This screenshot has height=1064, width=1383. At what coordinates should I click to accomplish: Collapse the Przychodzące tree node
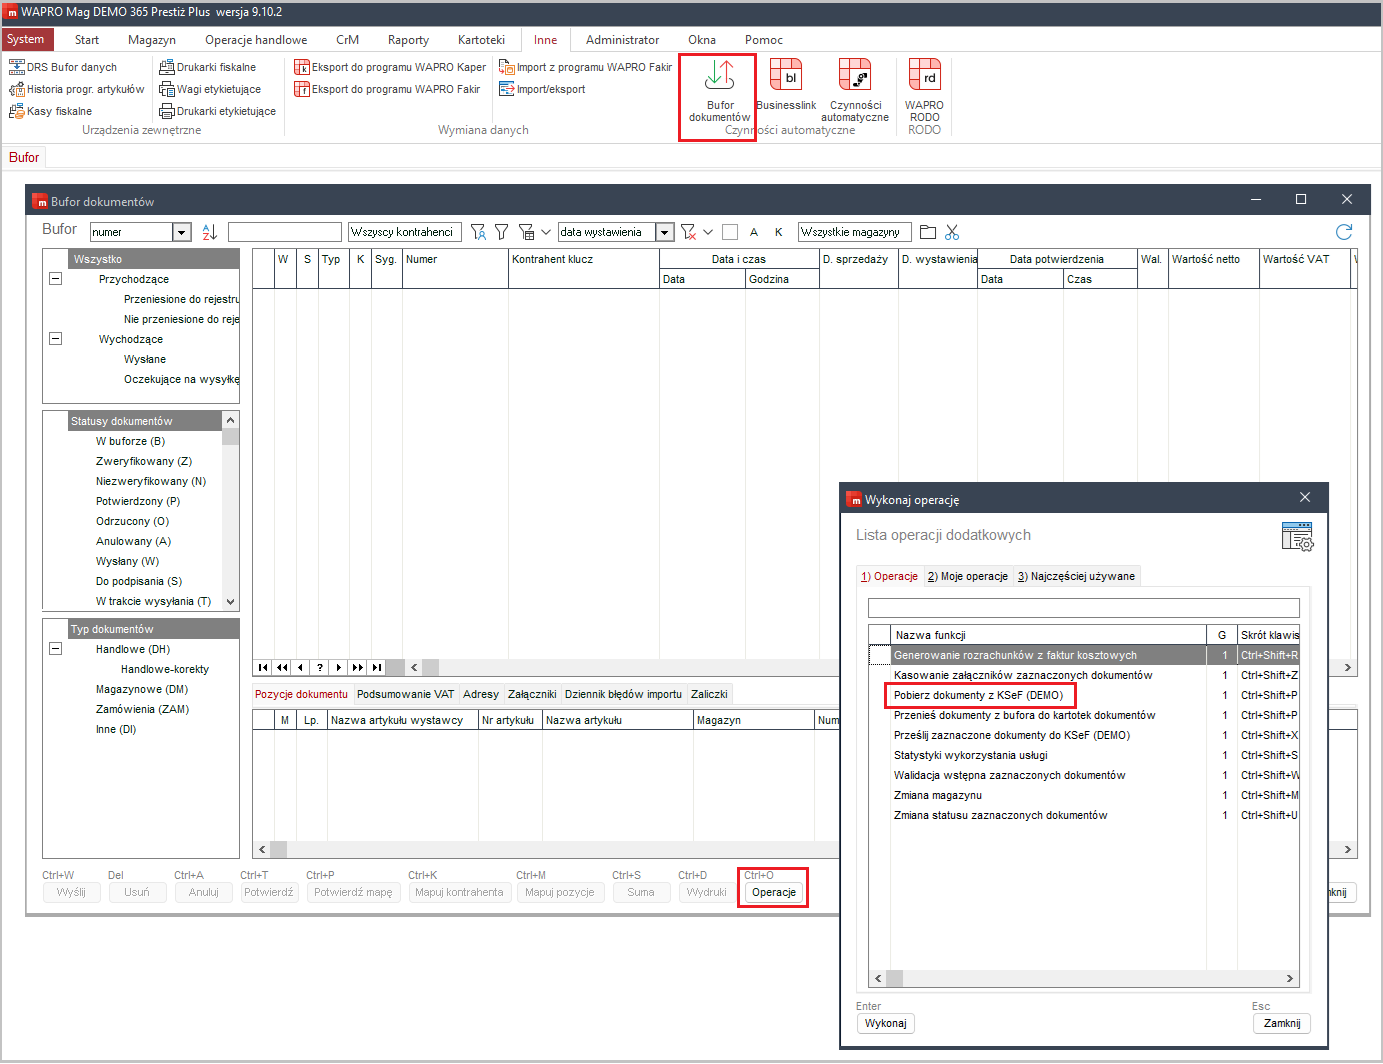[56, 279]
